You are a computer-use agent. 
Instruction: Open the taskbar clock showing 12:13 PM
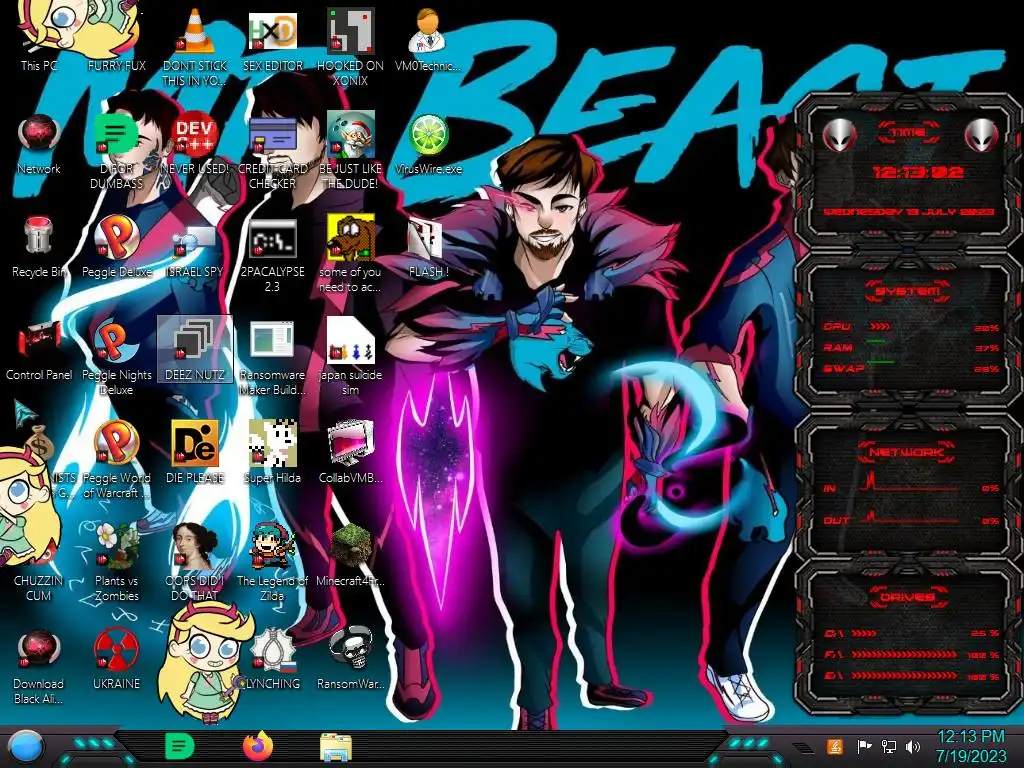(x=970, y=746)
